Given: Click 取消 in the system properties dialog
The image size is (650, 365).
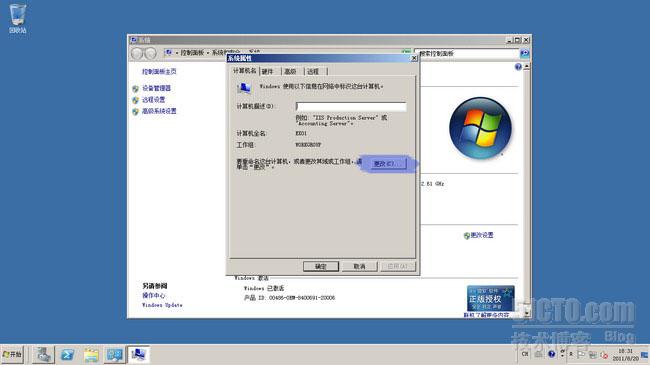Looking at the screenshot, I should pos(359,266).
